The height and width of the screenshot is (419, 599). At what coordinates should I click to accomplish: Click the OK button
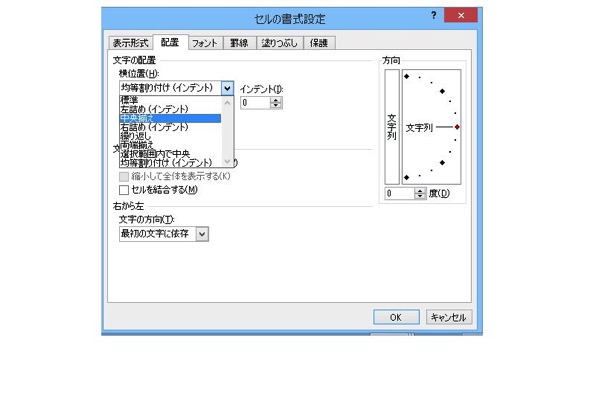(x=396, y=317)
